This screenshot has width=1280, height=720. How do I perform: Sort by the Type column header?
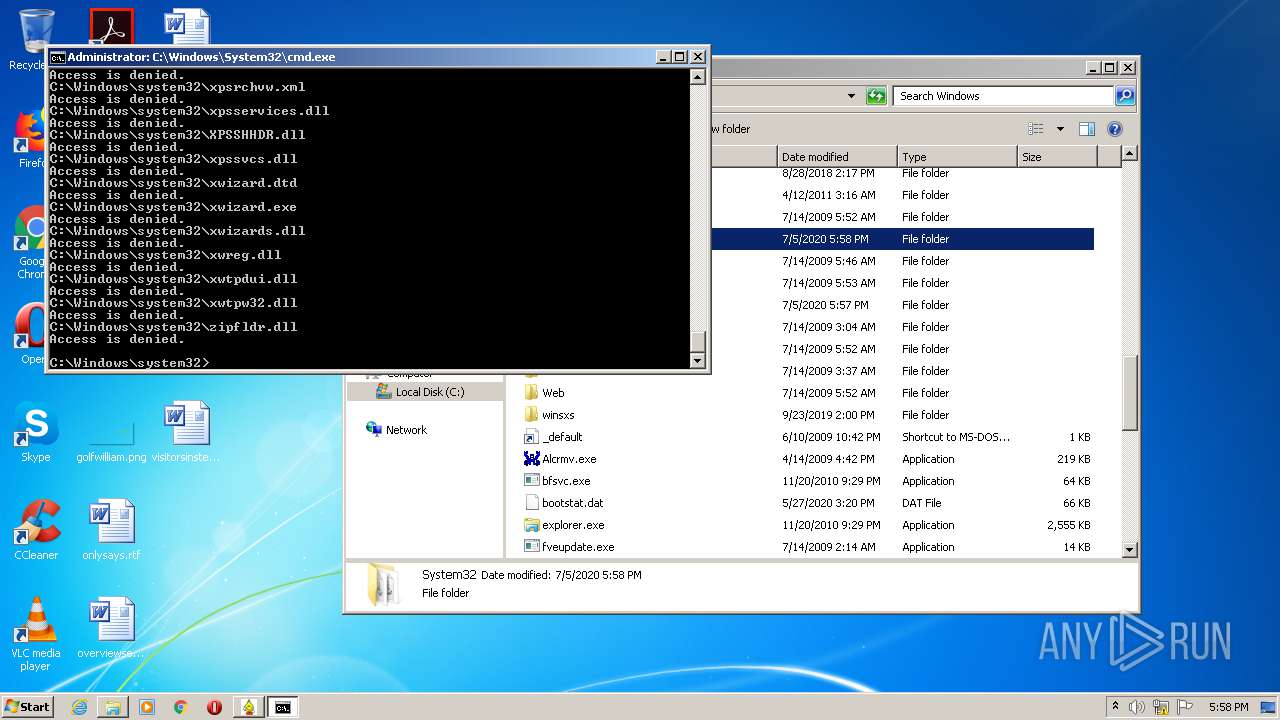pyautogui.click(x=956, y=157)
